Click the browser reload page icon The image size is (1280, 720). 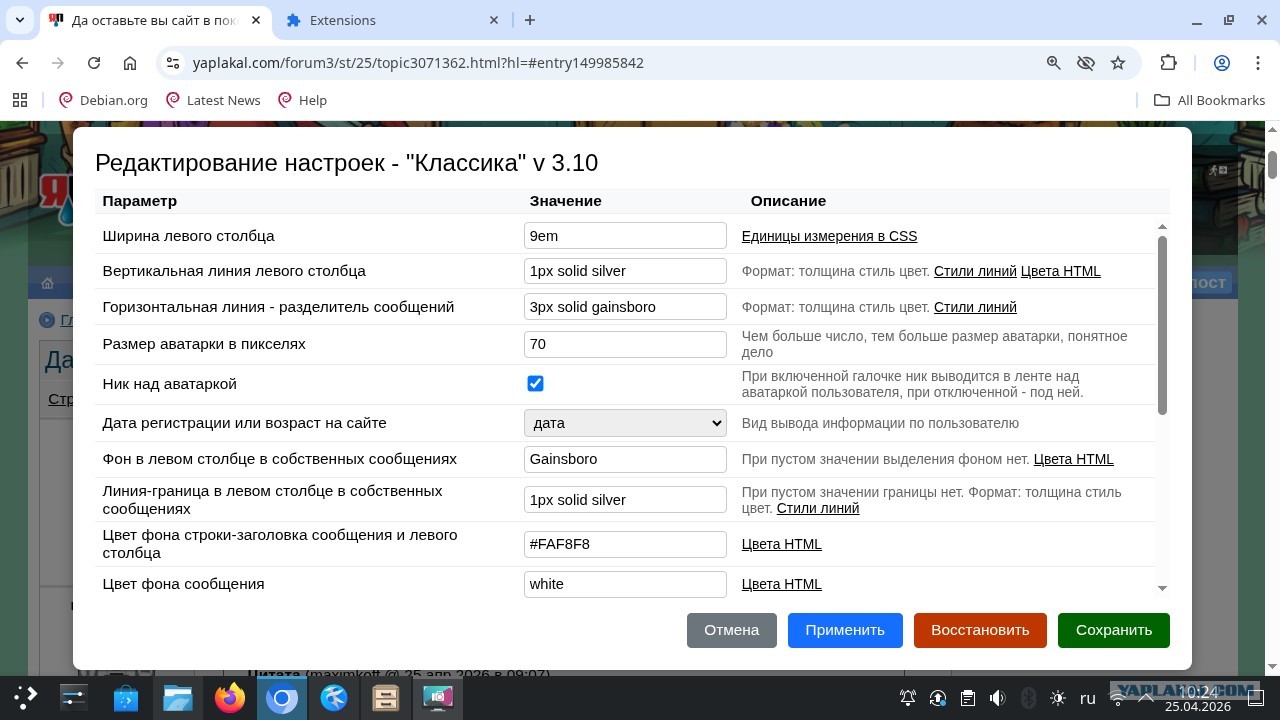tap(94, 63)
